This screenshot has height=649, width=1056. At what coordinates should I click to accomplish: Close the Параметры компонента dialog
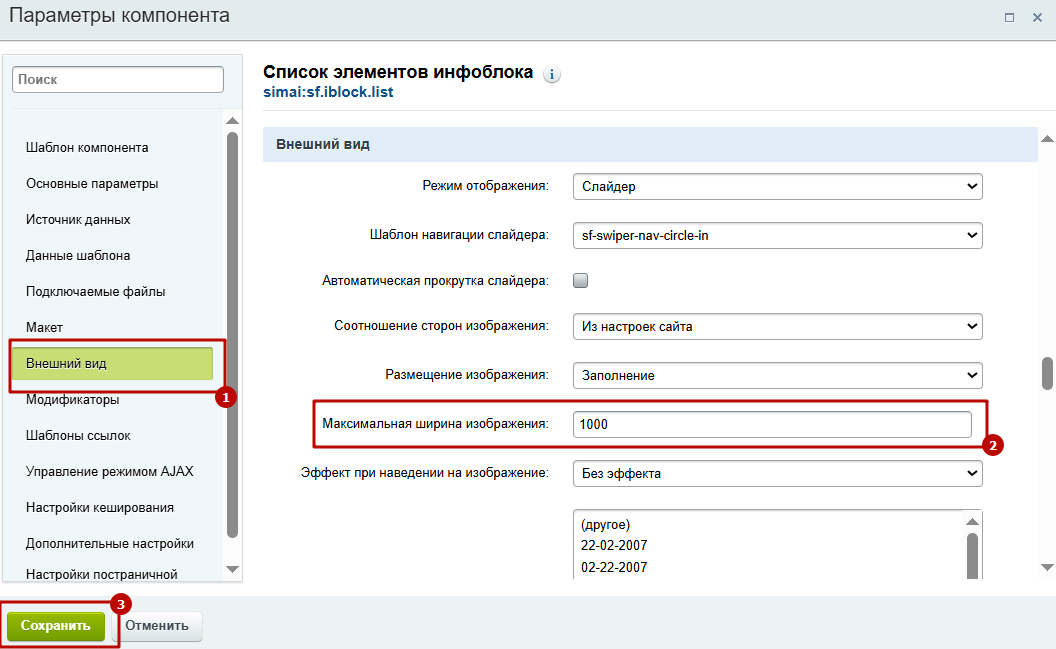1037,17
